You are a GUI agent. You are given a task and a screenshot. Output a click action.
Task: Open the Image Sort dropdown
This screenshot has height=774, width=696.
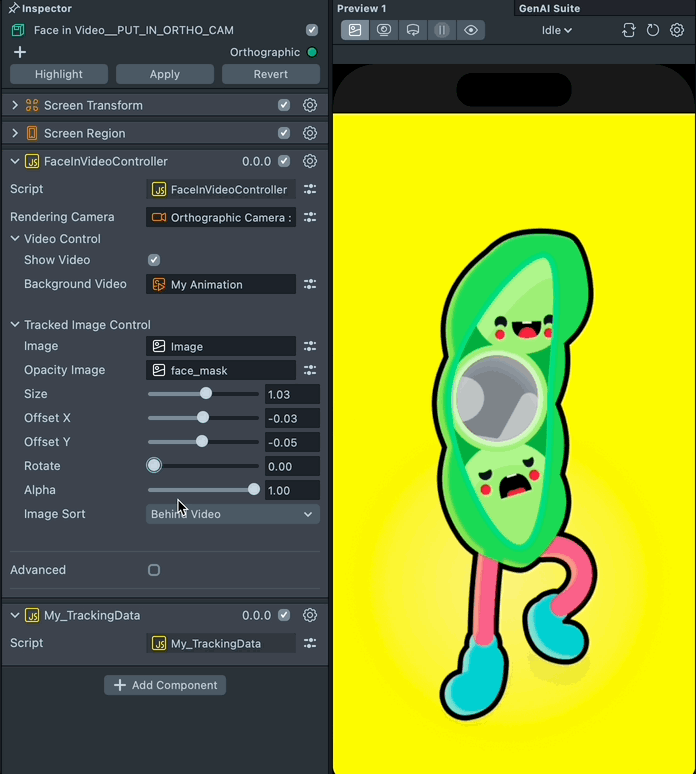232,514
